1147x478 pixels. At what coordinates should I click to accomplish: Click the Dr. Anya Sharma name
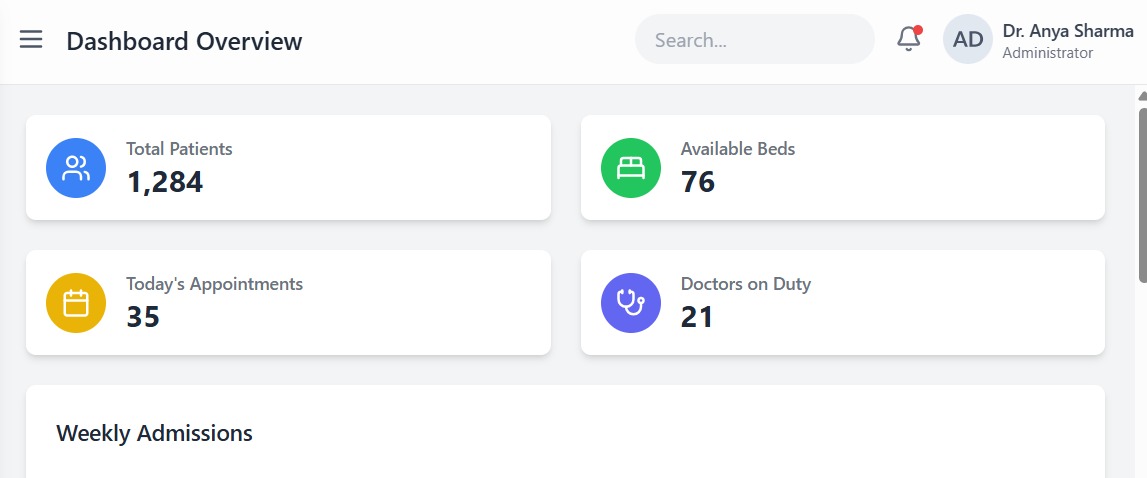point(1067,31)
